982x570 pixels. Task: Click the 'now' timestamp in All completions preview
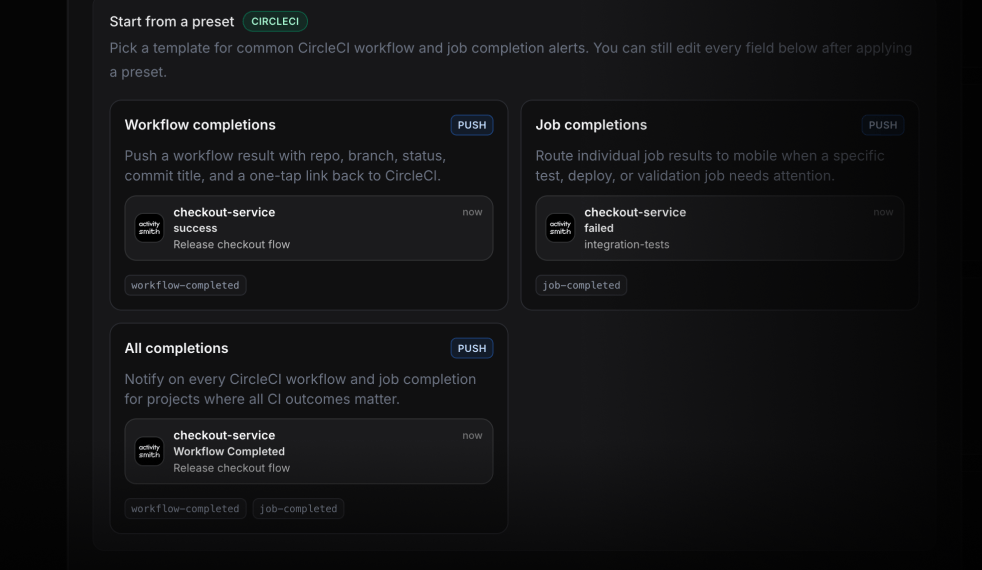pyautogui.click(x=472, y=435)
